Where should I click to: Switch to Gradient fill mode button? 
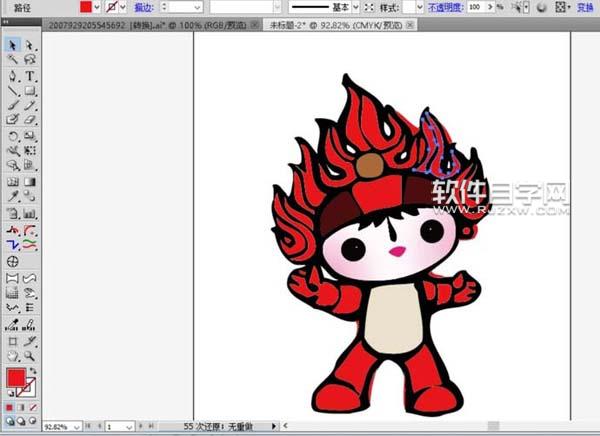[x=22, y=407]
